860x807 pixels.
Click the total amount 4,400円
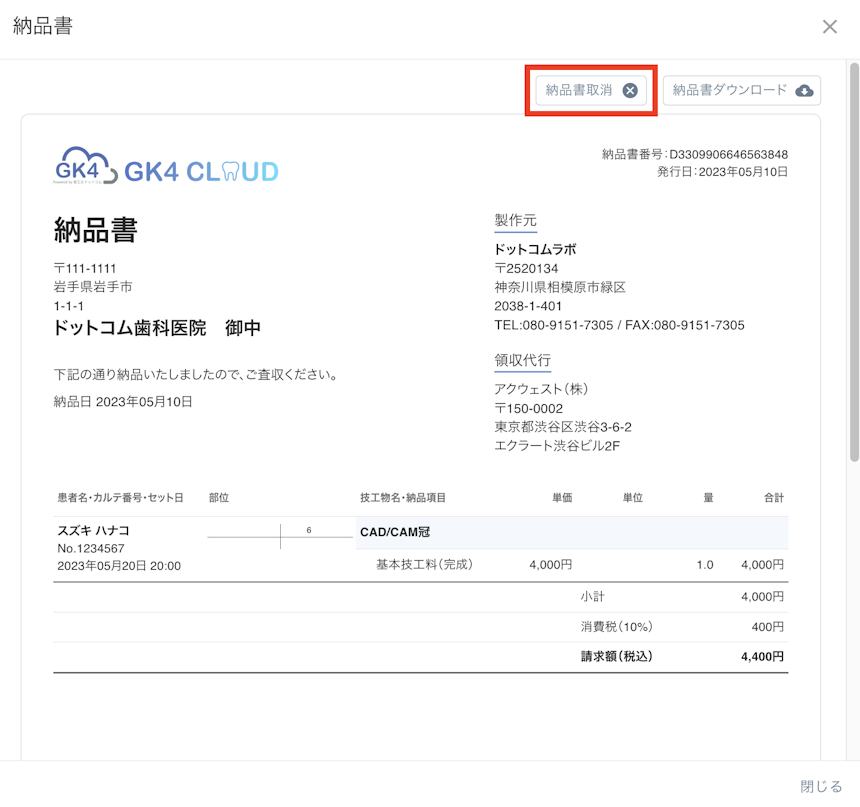[762, 656]
